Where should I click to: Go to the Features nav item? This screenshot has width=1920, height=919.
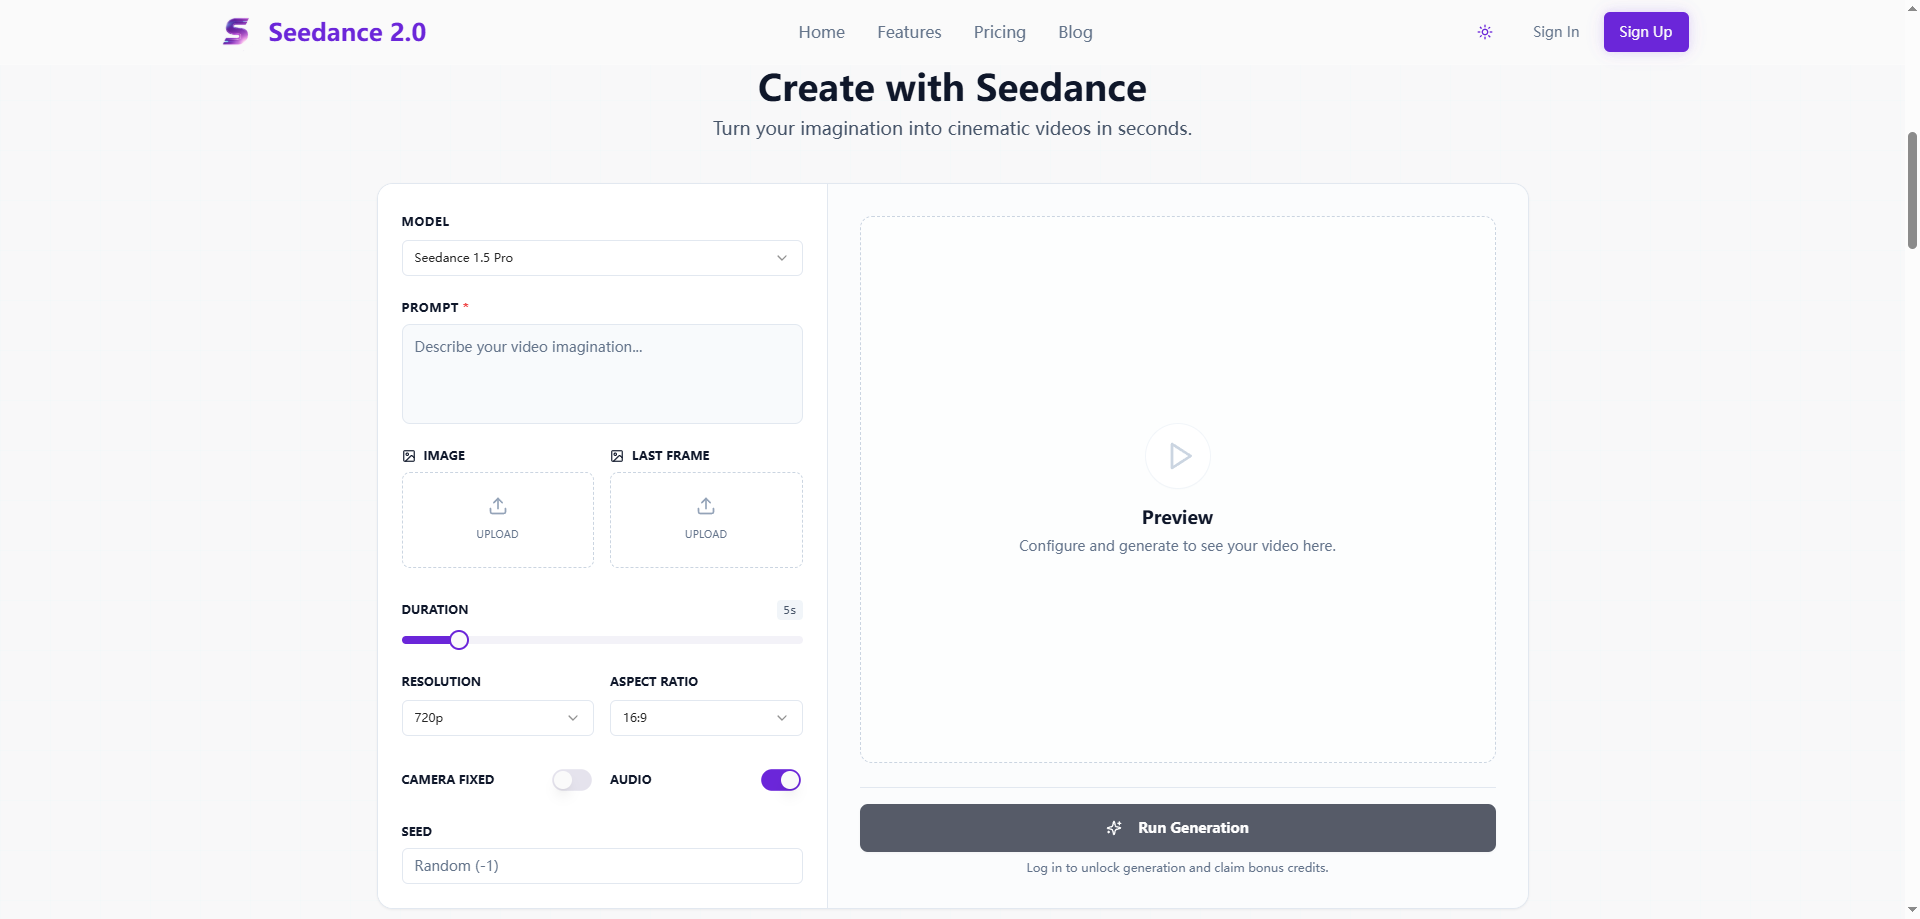909,32
